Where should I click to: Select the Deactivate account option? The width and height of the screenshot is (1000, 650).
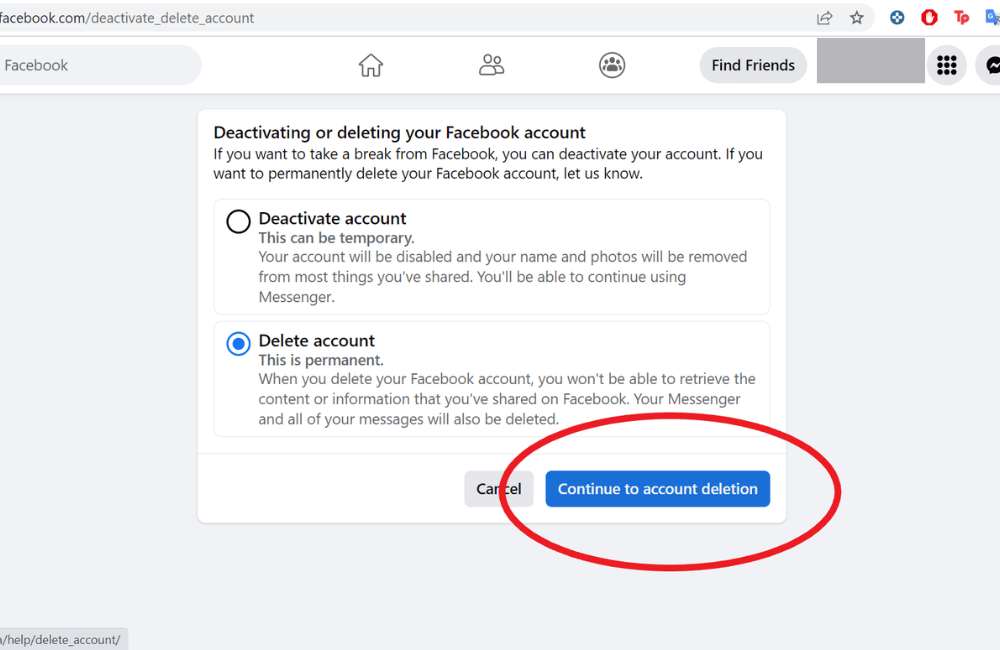pos(237,221)
